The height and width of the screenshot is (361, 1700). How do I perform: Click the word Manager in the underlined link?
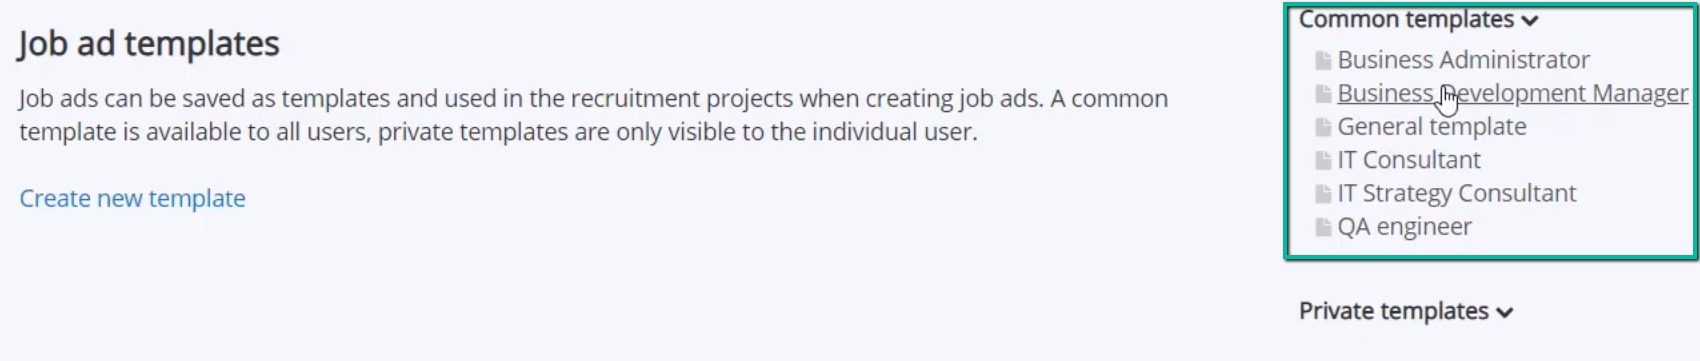pyautogui.click(x=1640, y=93)
